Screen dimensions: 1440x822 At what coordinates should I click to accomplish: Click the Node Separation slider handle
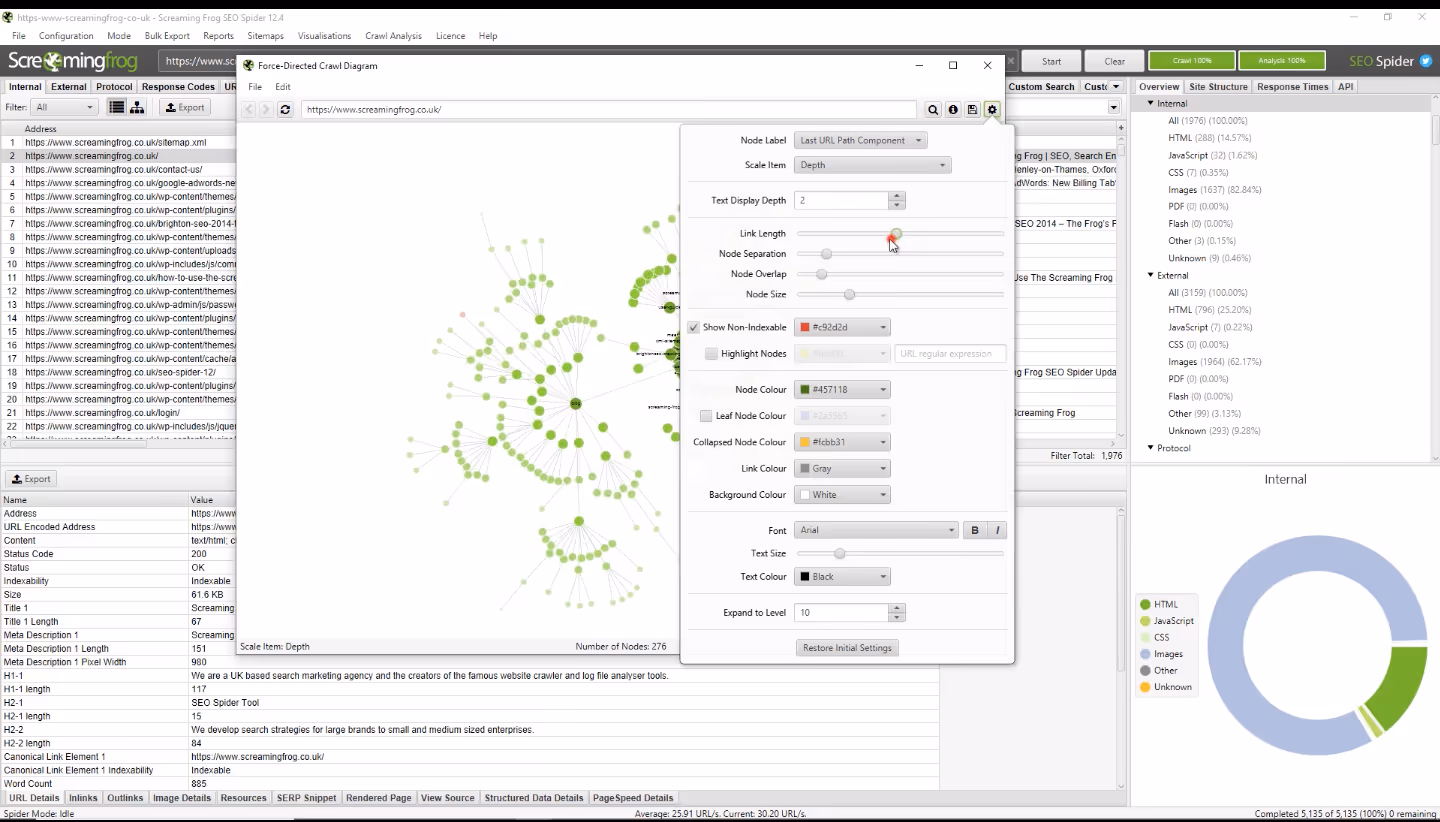point(826,254)
